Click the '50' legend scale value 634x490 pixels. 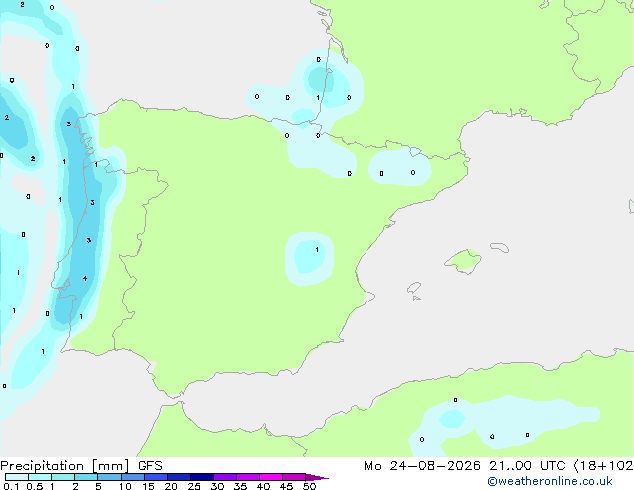[309, 486]
